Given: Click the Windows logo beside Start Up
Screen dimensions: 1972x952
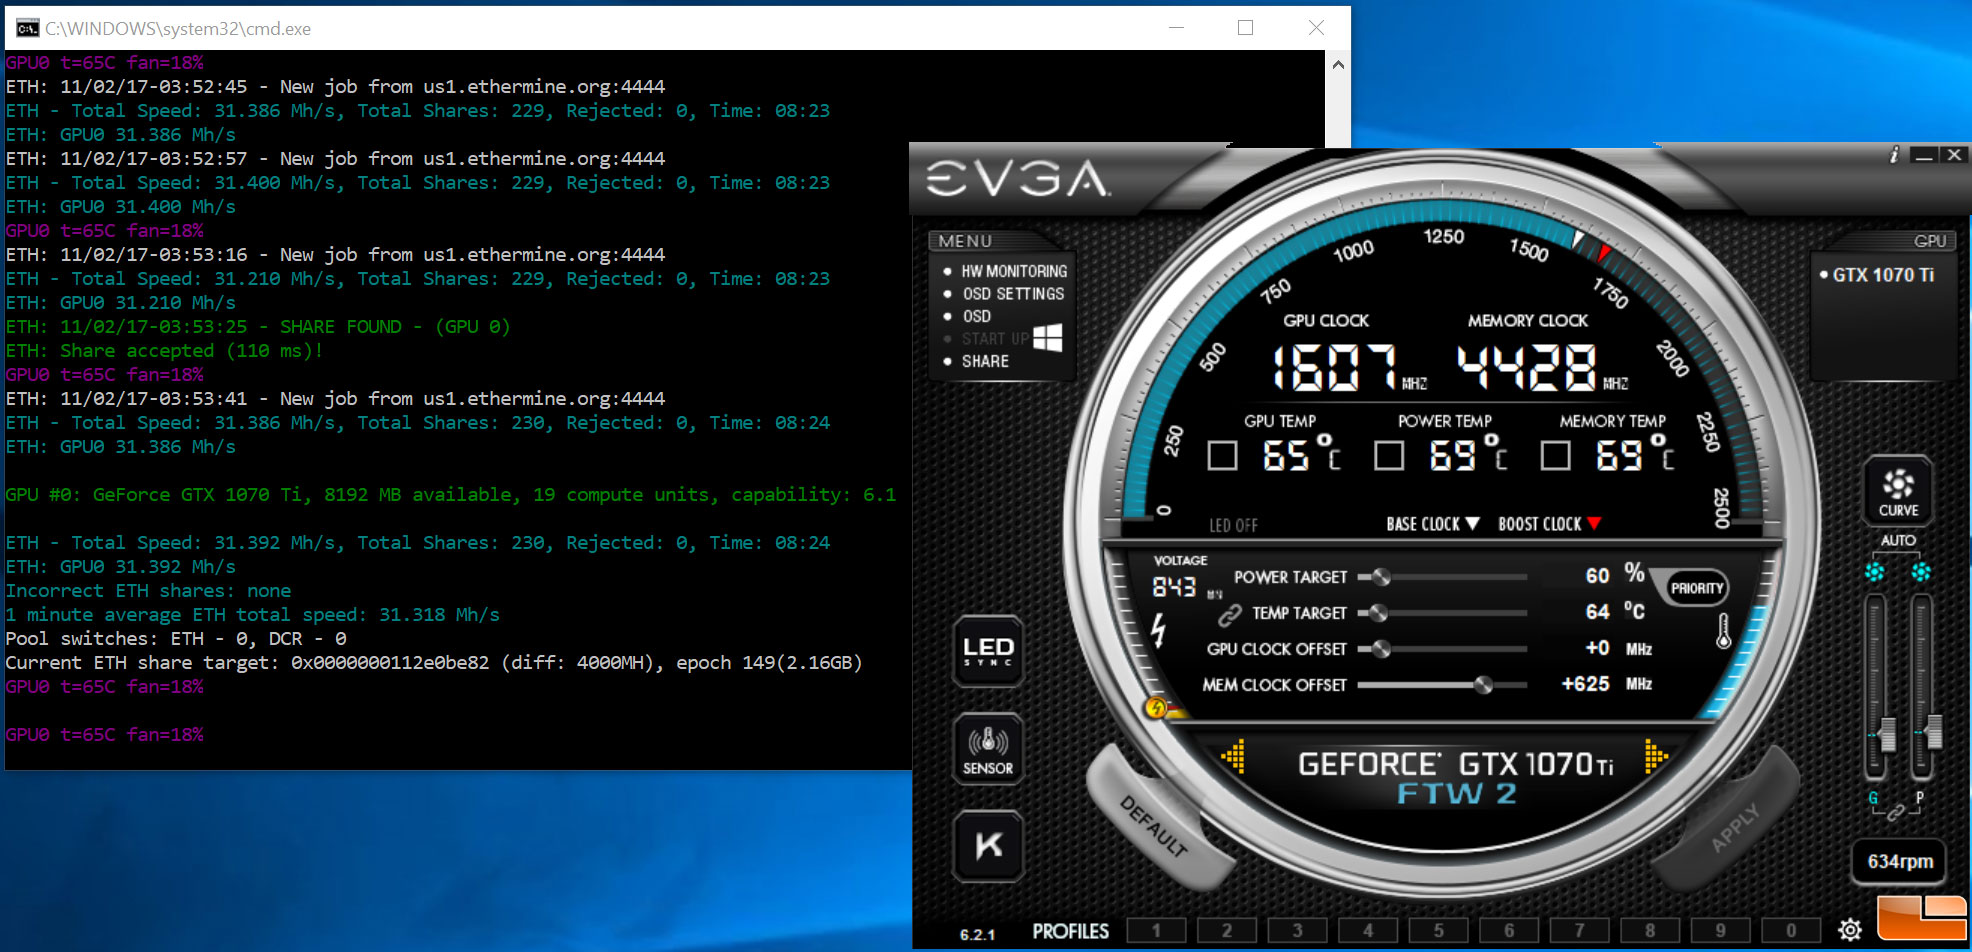Looking at the screenshot, I should coord(1047,337).
